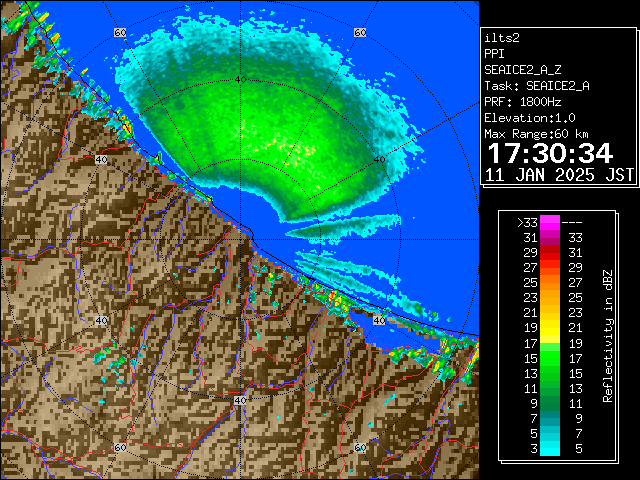Pick the orange 25–27 dBZ legend swatch
Viewport: 640px width, 480px height.
pos(550,283)
